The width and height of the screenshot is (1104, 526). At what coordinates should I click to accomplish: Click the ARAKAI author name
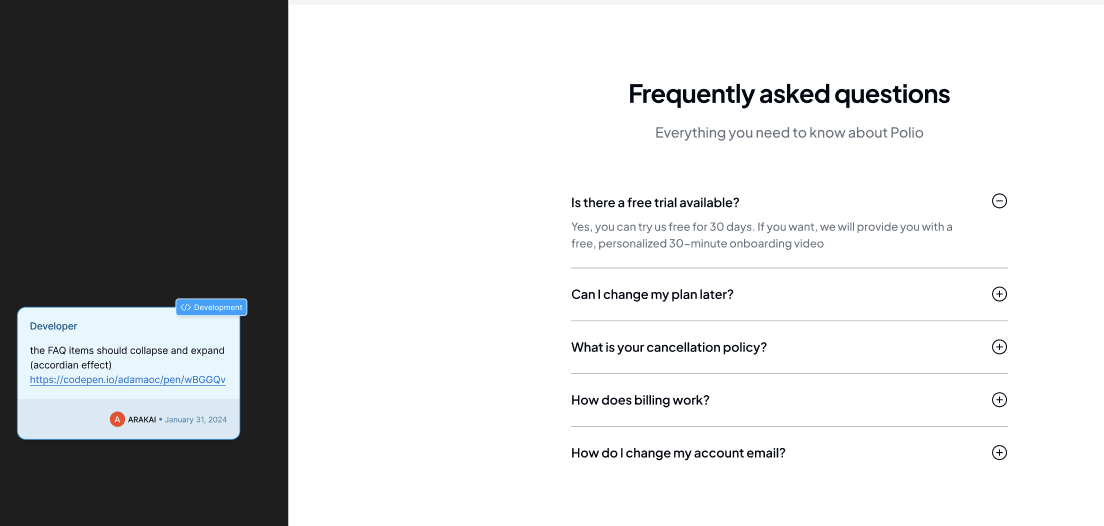tap(142, 419)
